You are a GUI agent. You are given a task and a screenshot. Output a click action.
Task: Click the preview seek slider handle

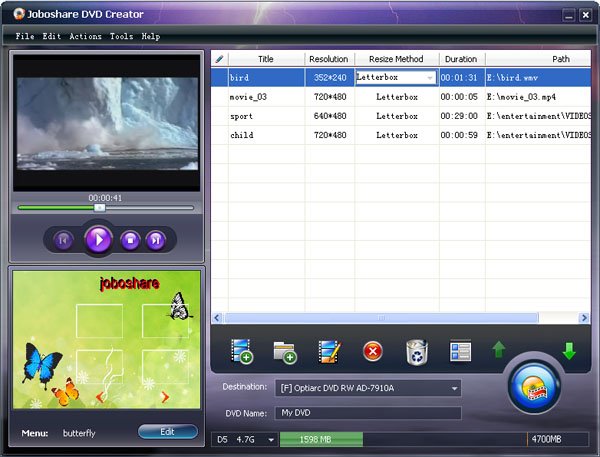(99, 208)
